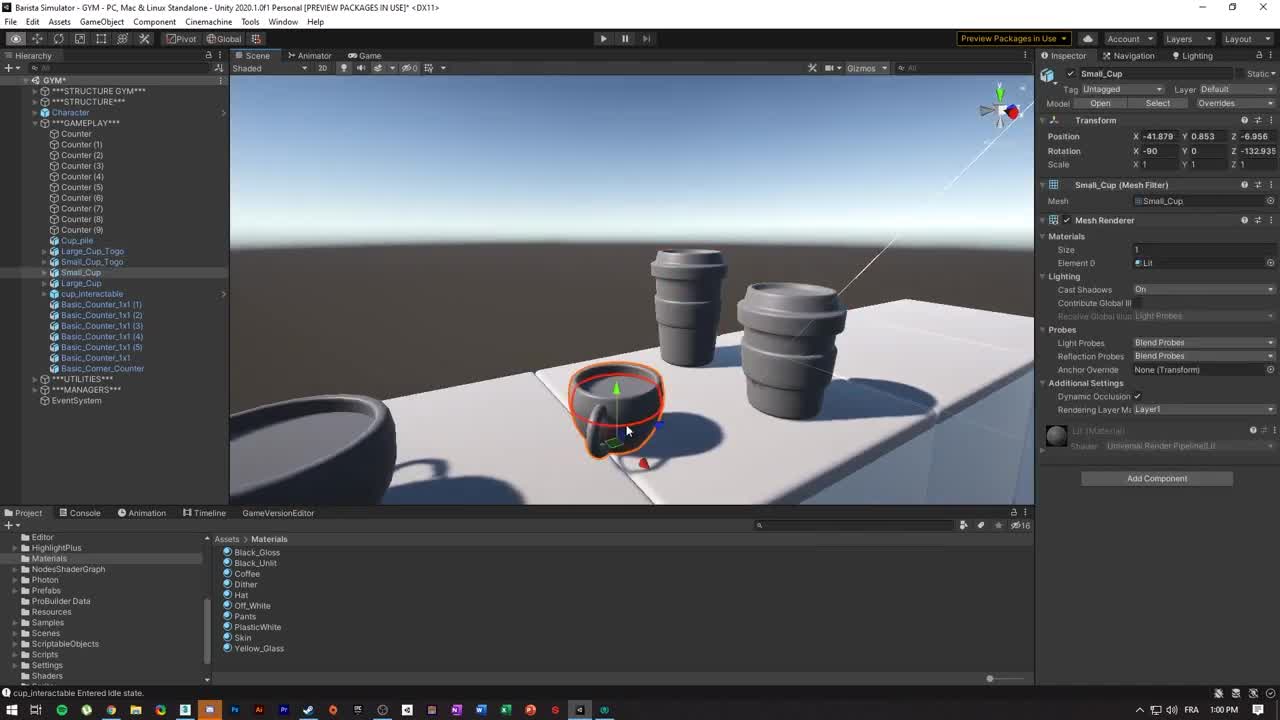Open the Tag dropdown showing Untagged
The width and height of the screenshot is (1280, 720).
(x=1122, y=89)
